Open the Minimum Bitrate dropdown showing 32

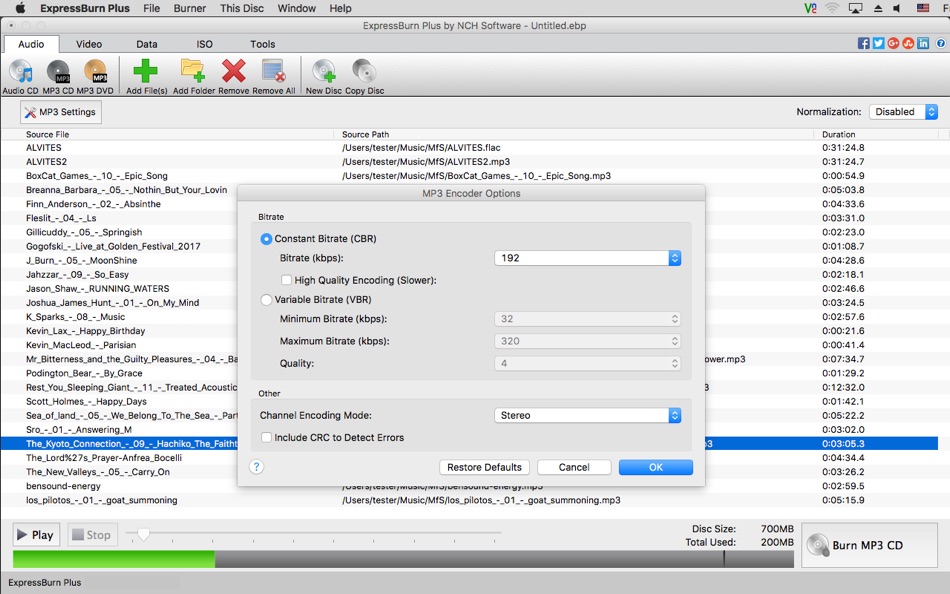587,319
